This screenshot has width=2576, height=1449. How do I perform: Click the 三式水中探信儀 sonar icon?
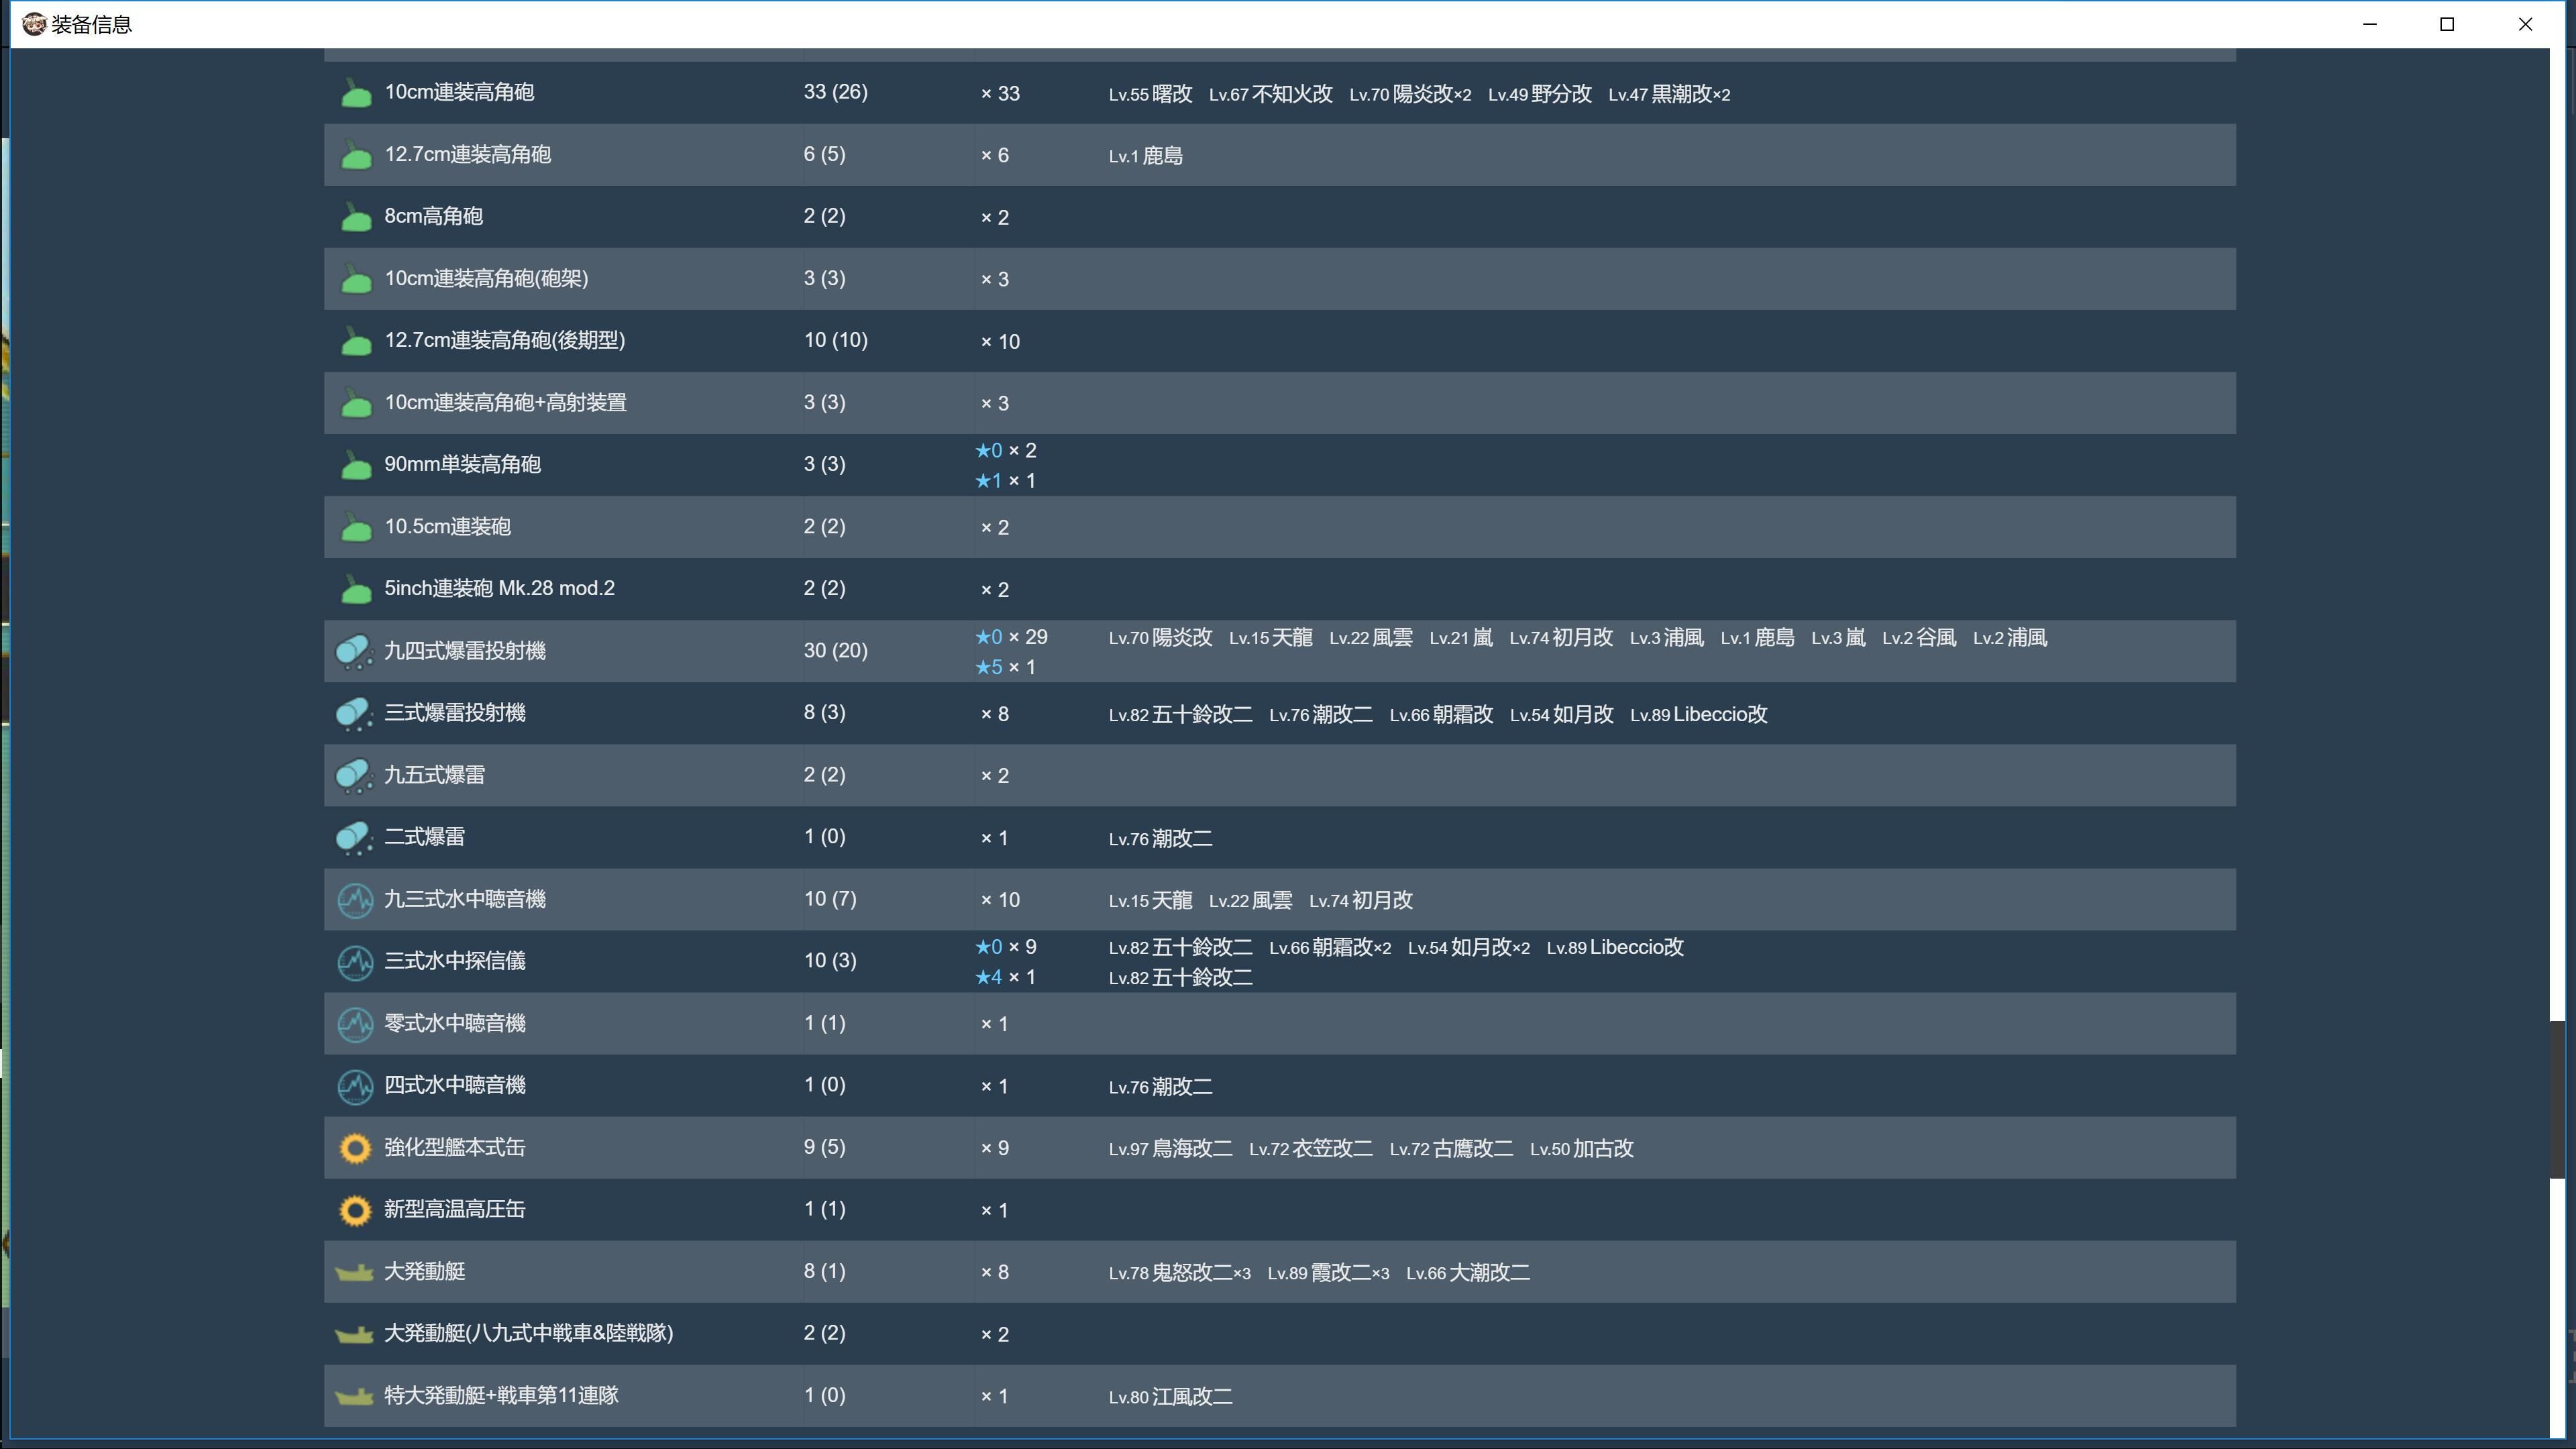coord(355,962)
